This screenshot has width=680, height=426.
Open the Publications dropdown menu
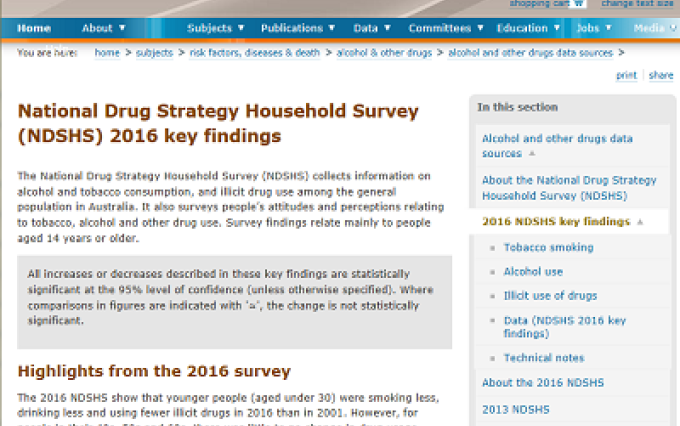click(298, 28)
